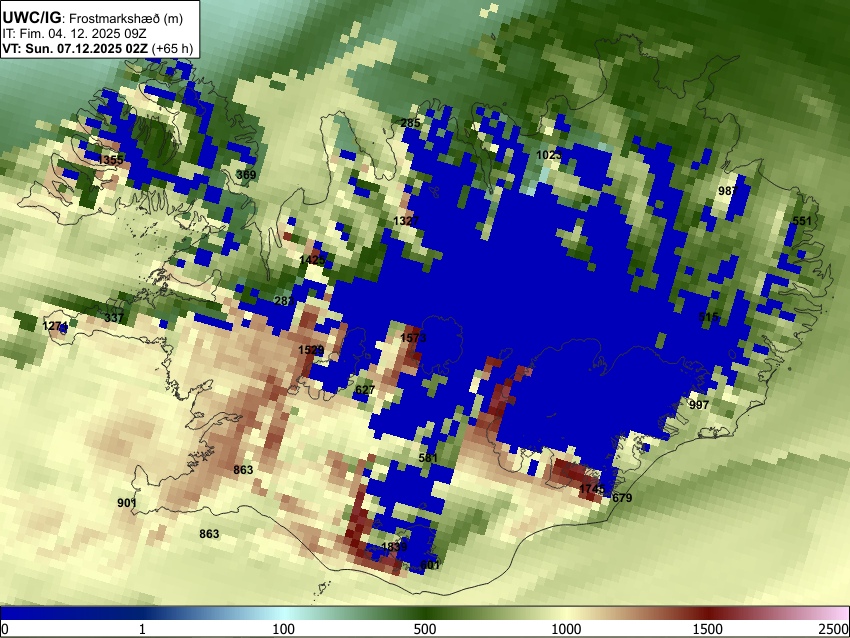This screenshot has height=638, width=850.
Task: Click the map value label 901
Action: point(127,503)
